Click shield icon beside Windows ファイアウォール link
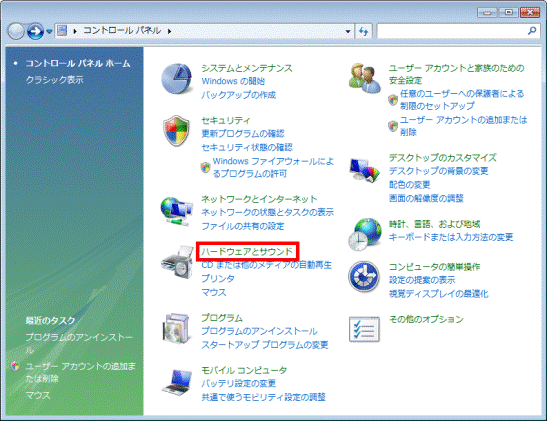 pyautogui.click(x=205, y=168)
